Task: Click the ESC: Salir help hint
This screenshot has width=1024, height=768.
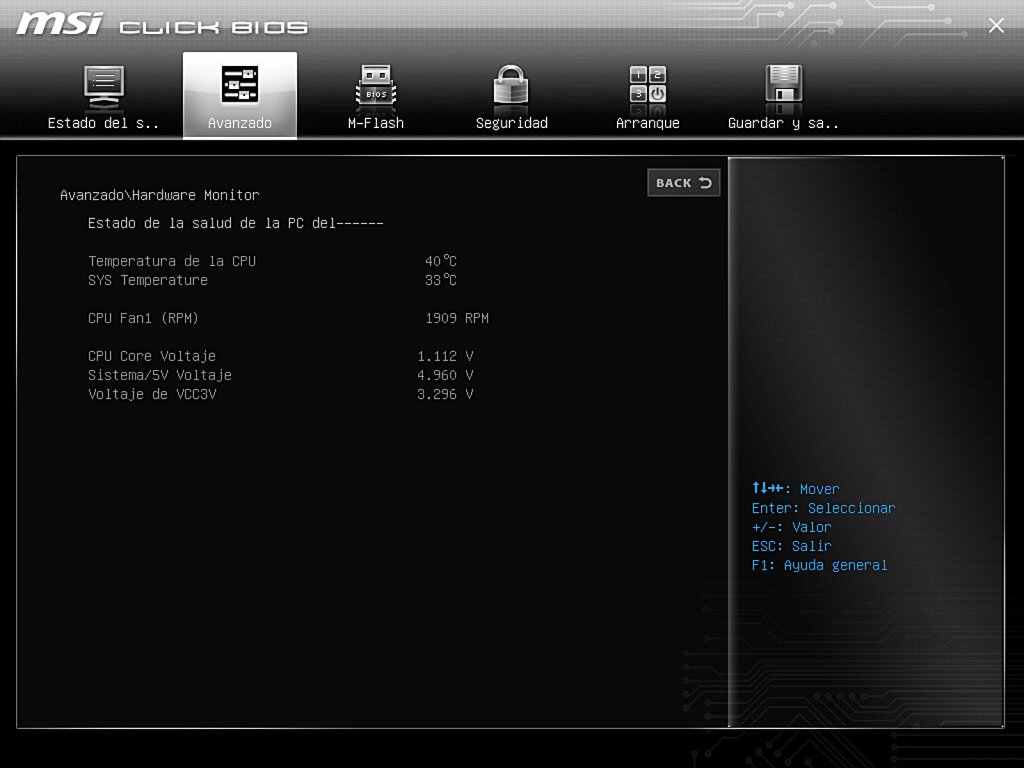Action: (792, 546)
